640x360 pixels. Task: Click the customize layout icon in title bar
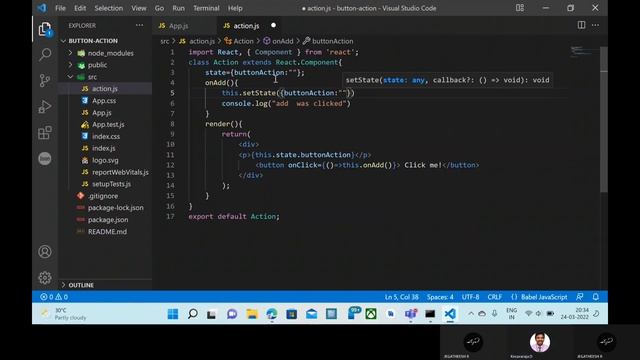tap(520, 8)
